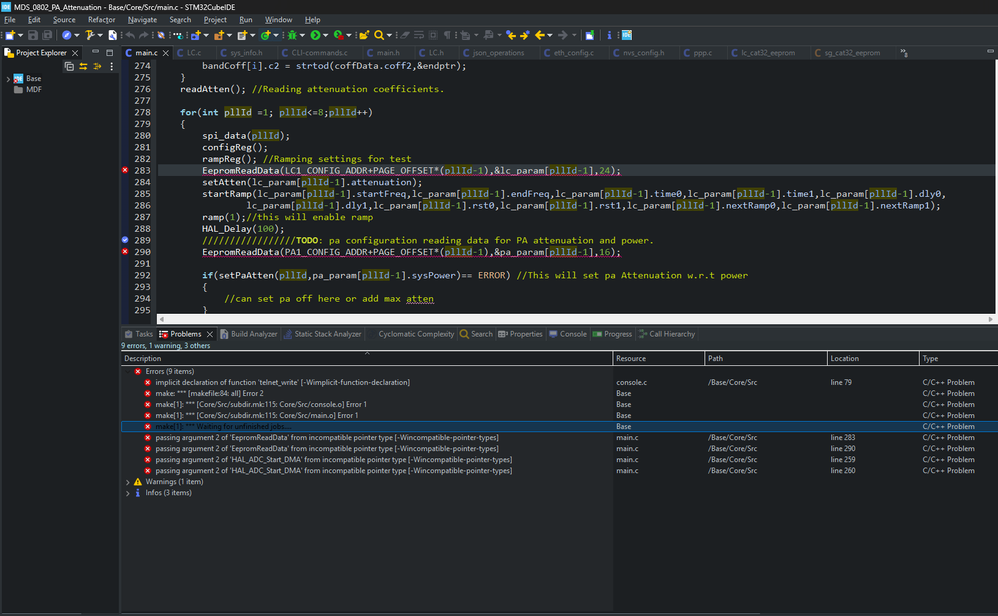This screenshot has width=998, height=616.
Task: Expand the Warnings (1 item) group
Action: tap(127, 482)
